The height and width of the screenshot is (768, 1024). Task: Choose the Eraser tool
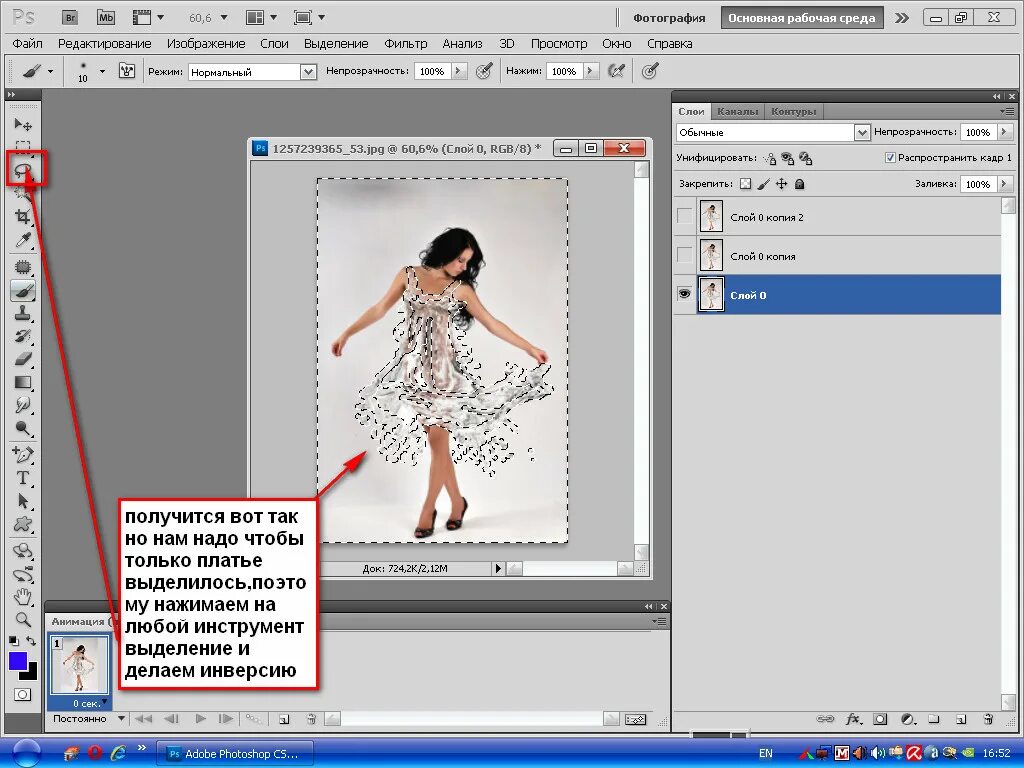click(x=23, y=359)
